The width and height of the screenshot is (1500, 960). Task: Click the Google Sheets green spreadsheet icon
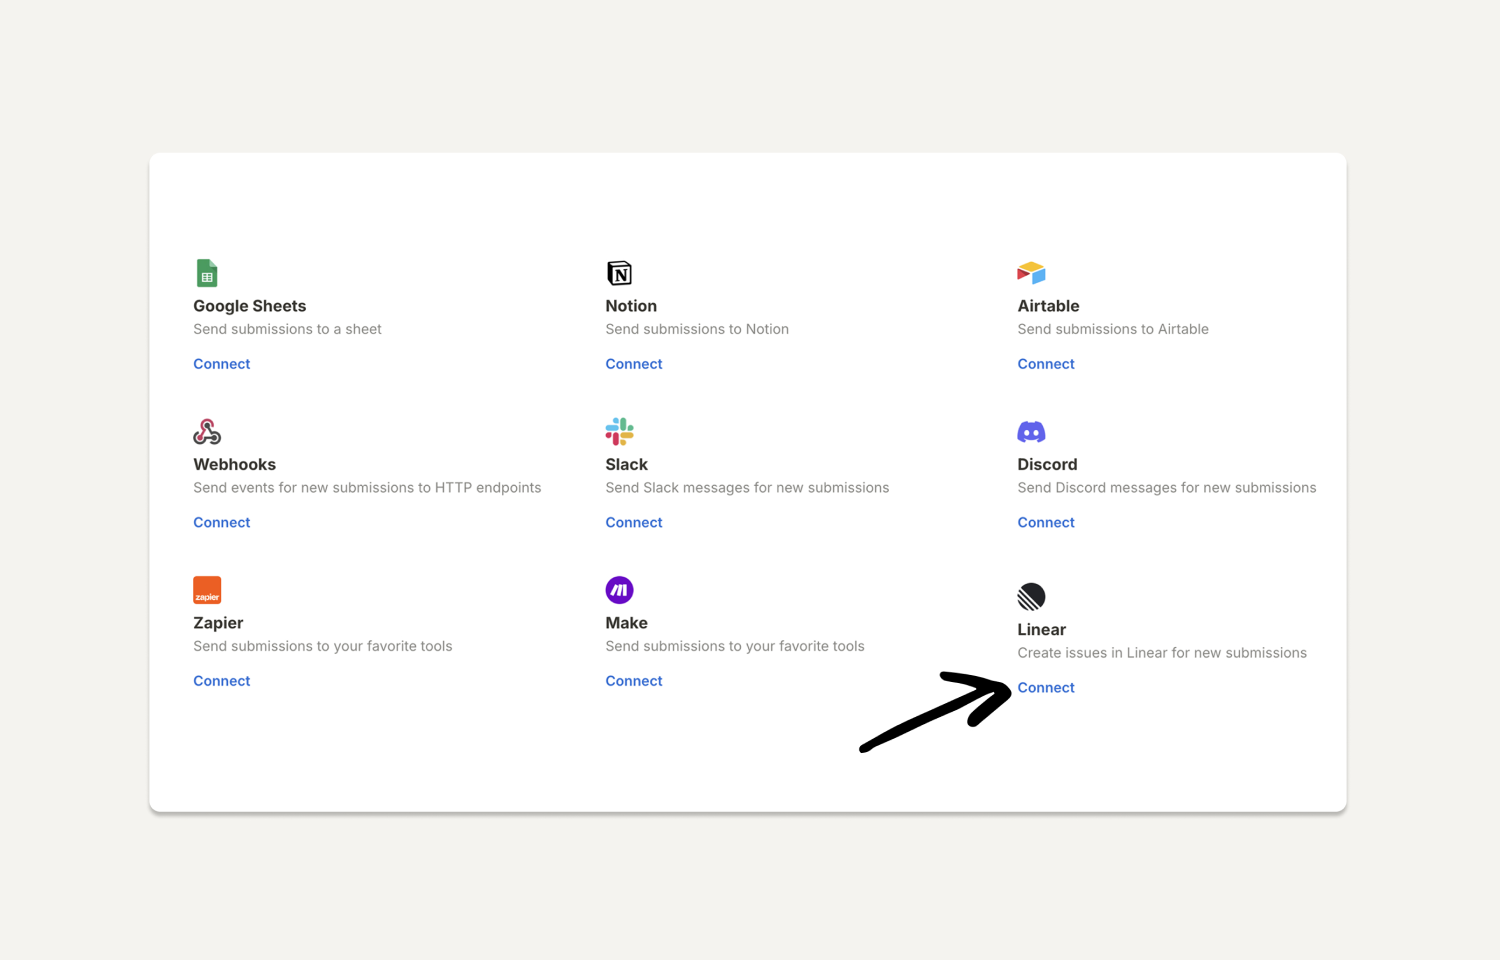(207, 273)
